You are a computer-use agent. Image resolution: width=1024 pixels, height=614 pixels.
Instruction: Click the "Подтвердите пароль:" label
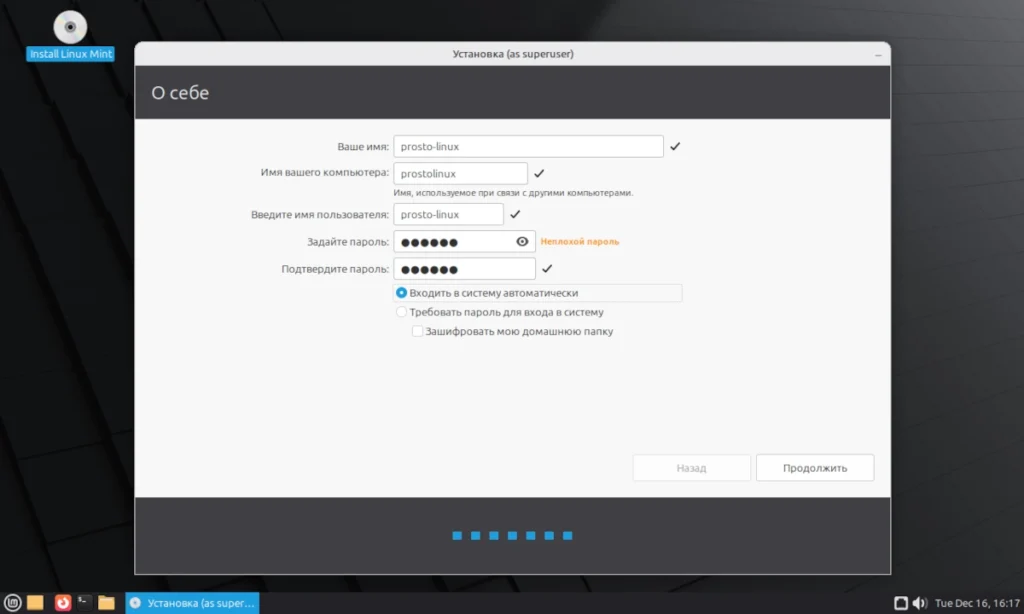pos(335,269)
